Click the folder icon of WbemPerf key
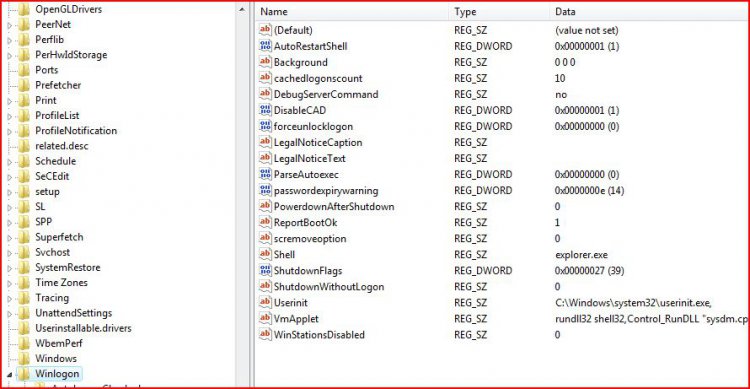 24,343
